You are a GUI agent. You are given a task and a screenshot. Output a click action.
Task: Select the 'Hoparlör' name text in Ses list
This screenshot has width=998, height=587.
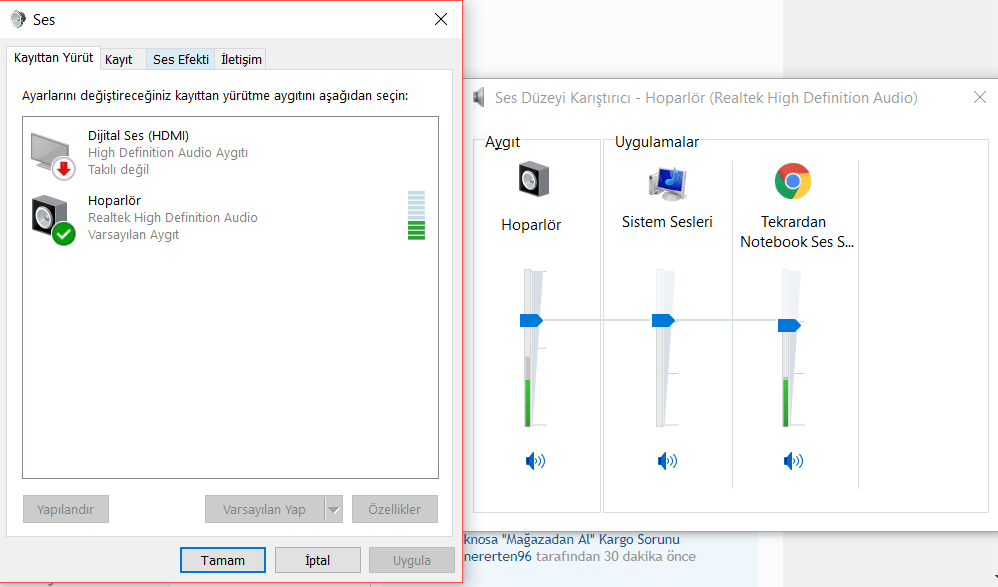point(114,201)
